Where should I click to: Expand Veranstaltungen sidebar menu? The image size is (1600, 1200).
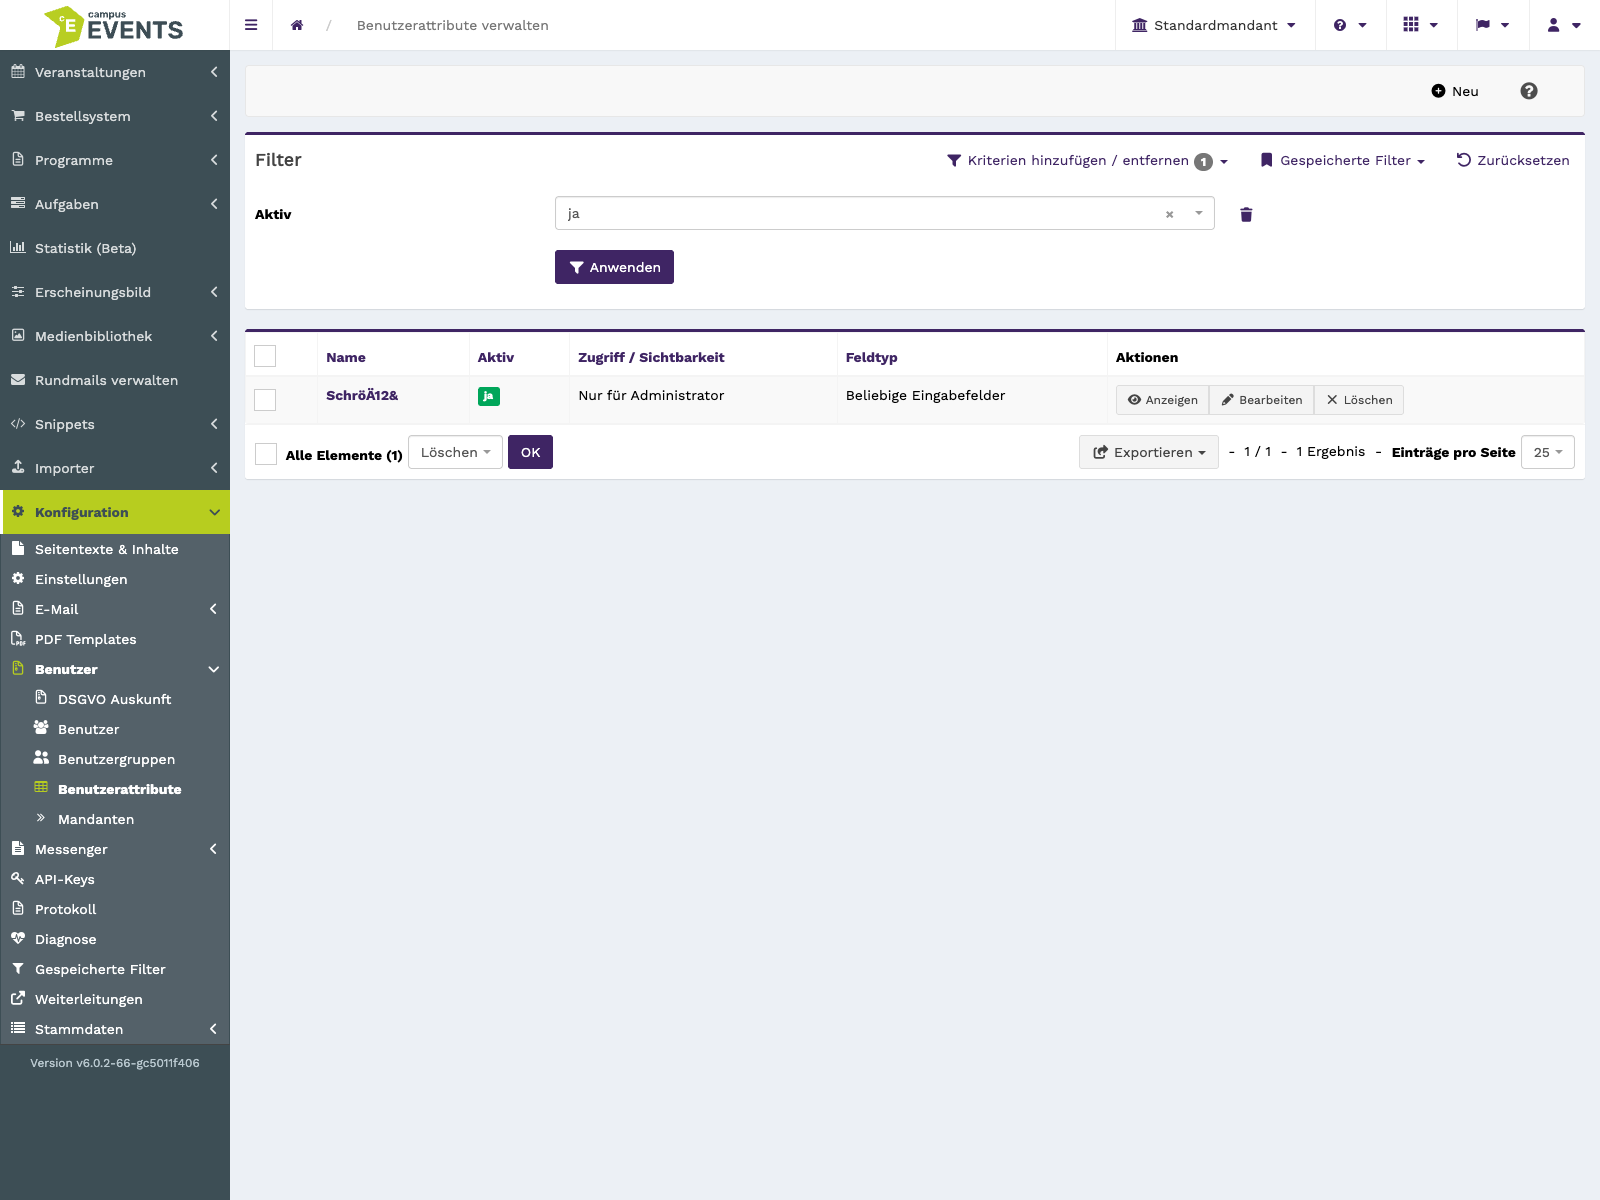coord(115,72)
